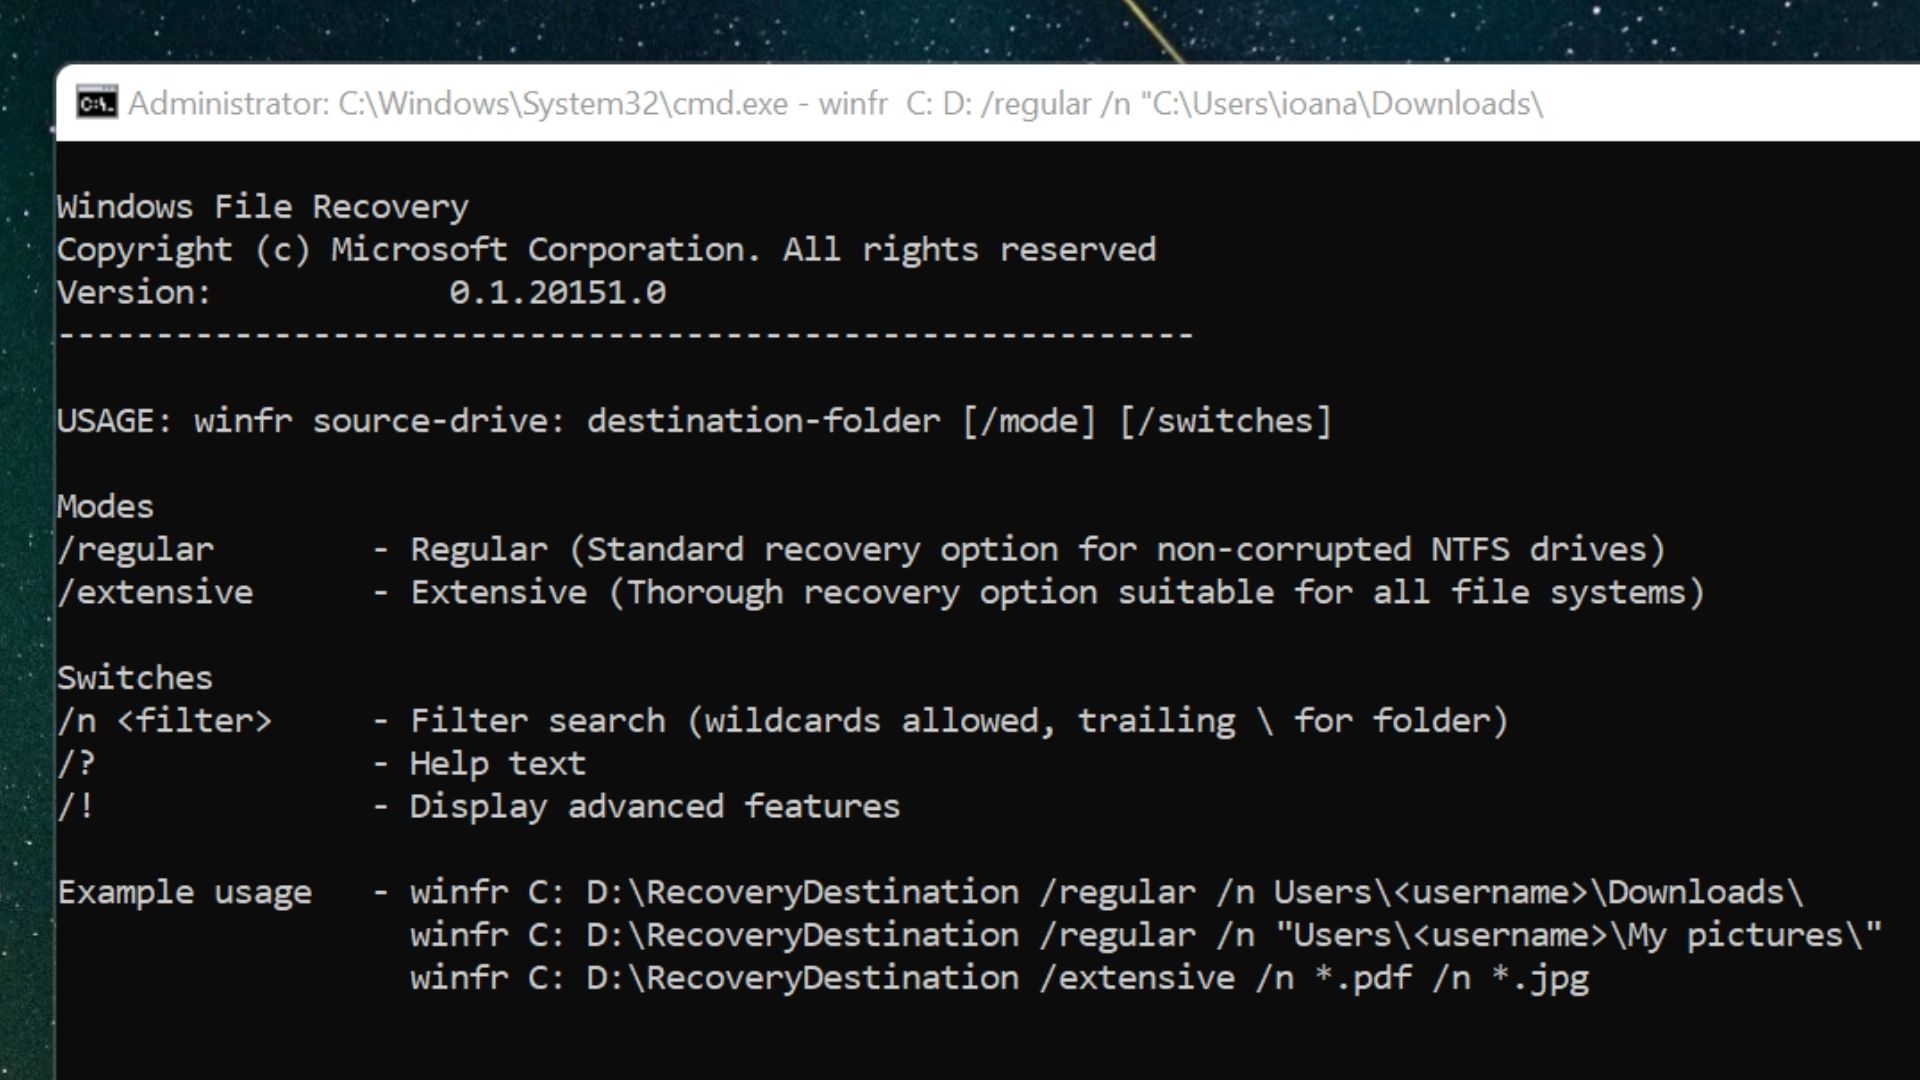The height and width of the screenshot is (1080, 1920).
Task: Click the USAGE winfr source-drive line
Action: point(694,421)
